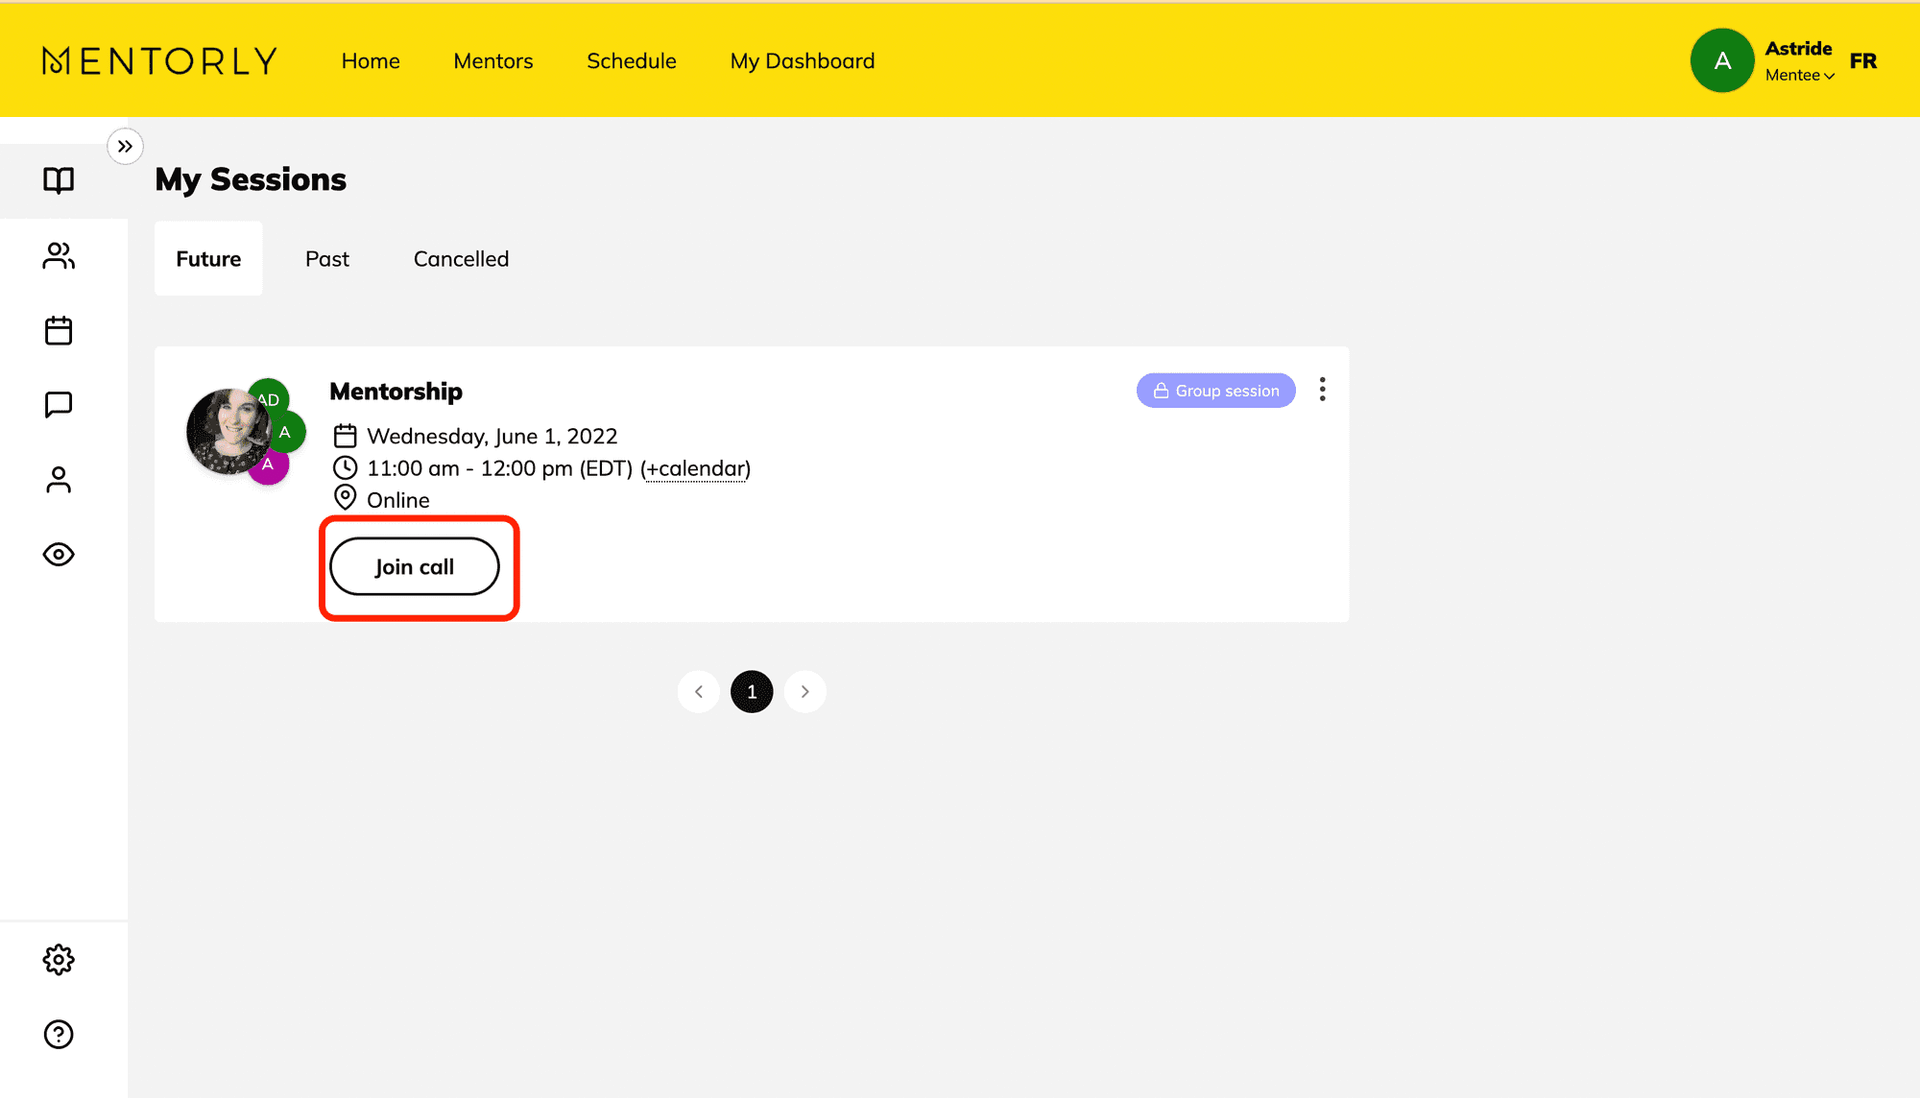
Task: Switch to the Cancelled sessions tab
Action: click(x=461, y=259)
